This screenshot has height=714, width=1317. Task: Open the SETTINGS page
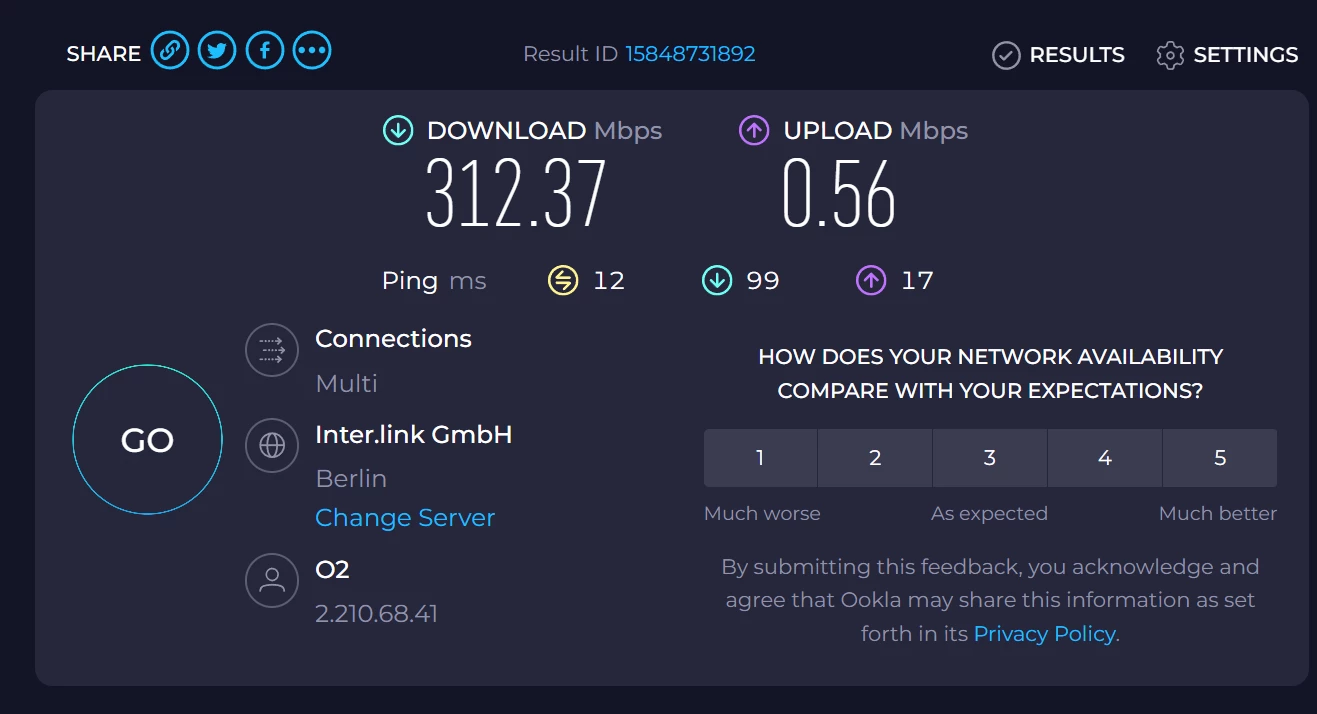pyautogui.click(x=1227, y=55)
